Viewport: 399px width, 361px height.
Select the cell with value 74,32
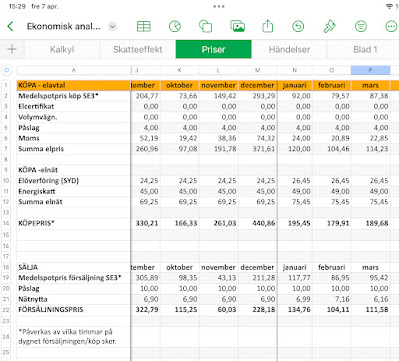click(x=257, y=138)
